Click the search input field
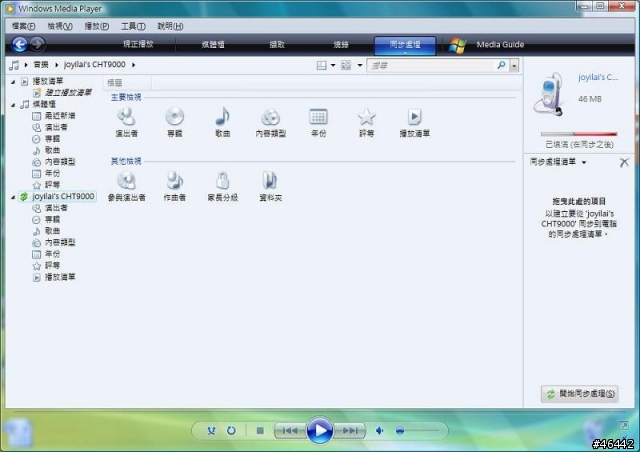 pyautogui.click(x=431, y=65)
